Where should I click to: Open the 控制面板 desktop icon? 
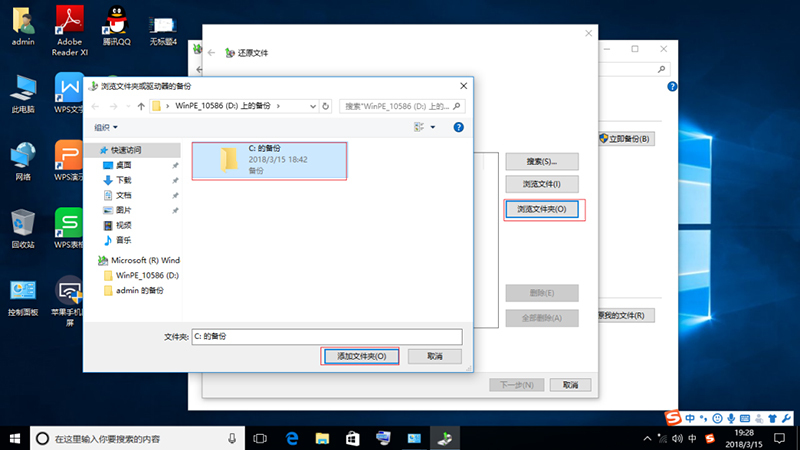(23, 298)
